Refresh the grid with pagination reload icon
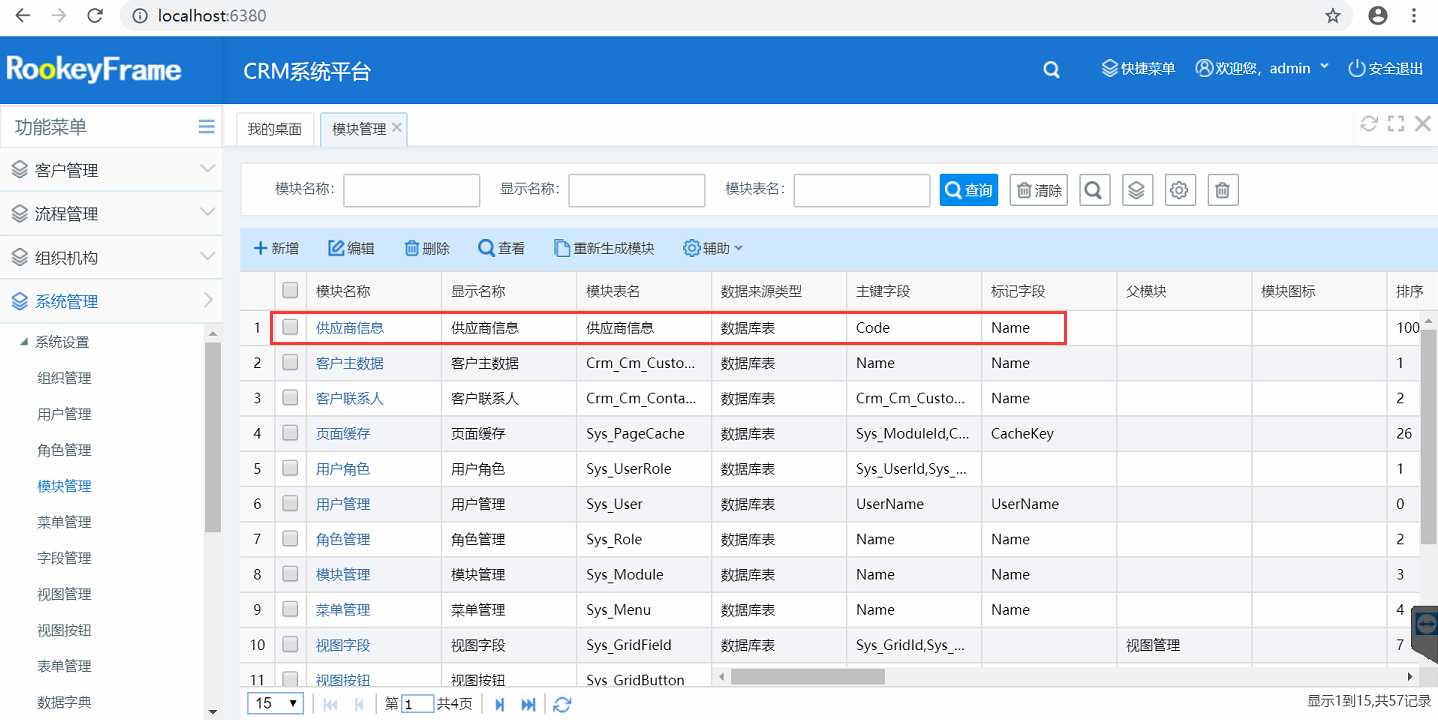 click(562, 704)
